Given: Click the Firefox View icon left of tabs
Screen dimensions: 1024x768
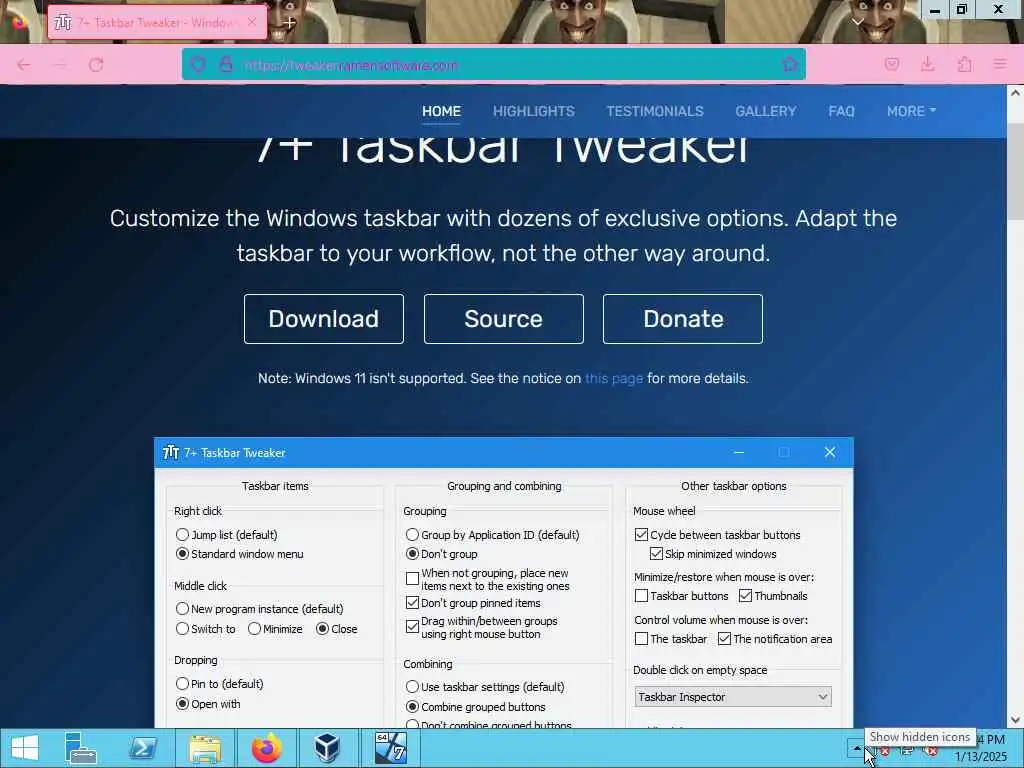Looking at the screenshot, I should pos(20,22).
